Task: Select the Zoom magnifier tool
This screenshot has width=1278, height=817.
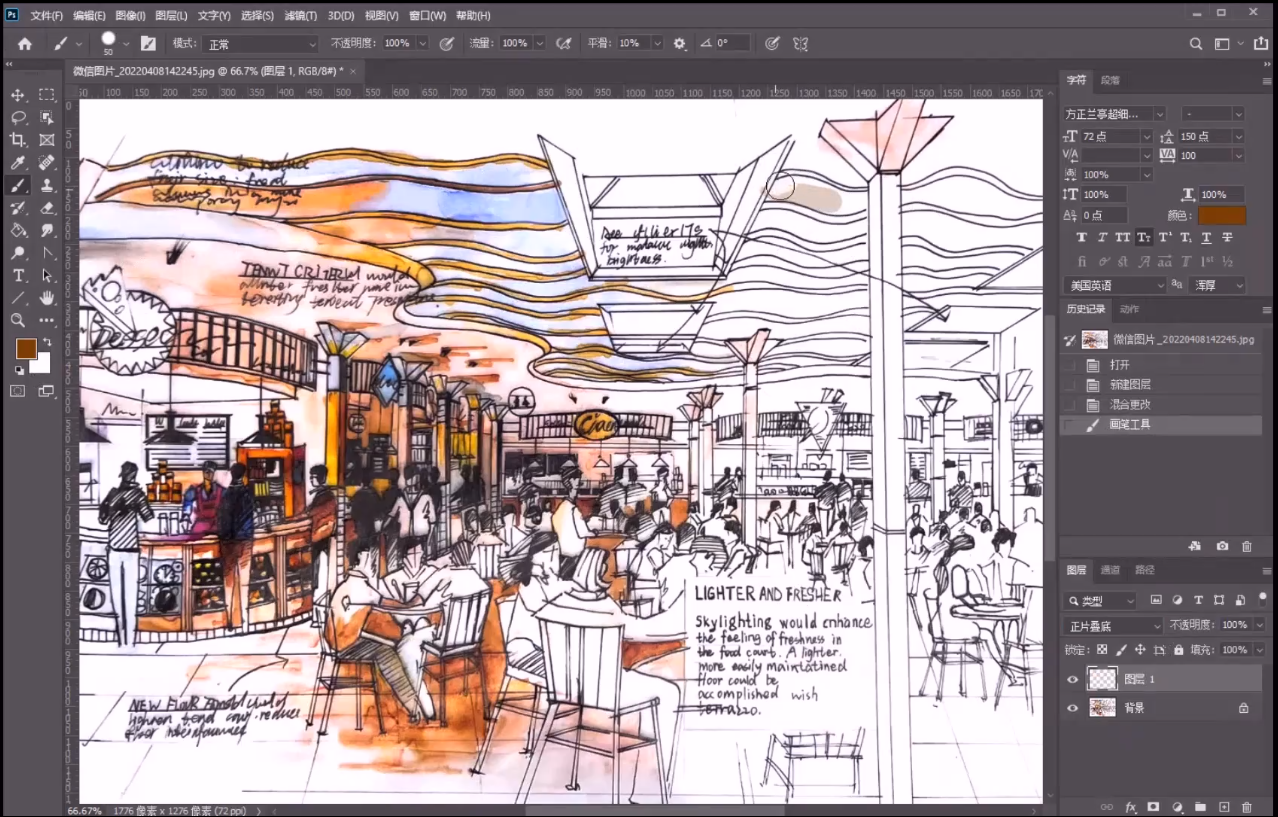Action: 18,320
